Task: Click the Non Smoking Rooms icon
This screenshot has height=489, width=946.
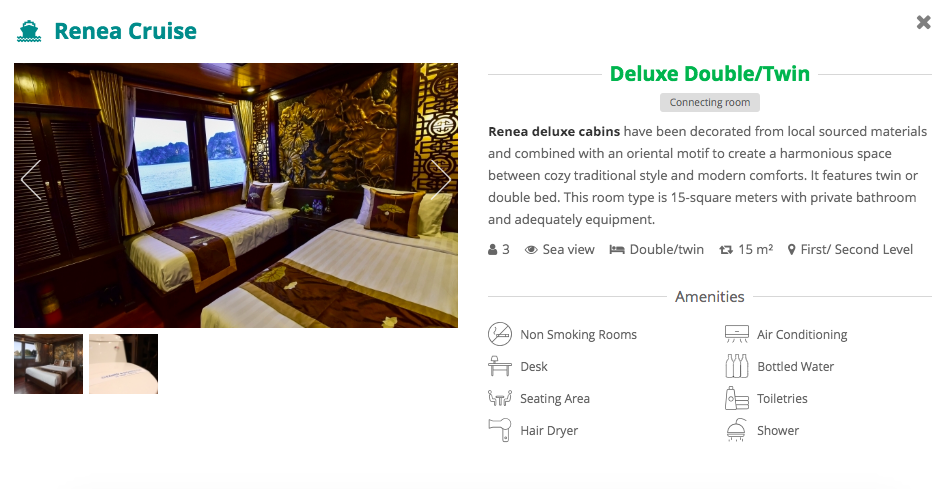Action: tap(500, 334)
